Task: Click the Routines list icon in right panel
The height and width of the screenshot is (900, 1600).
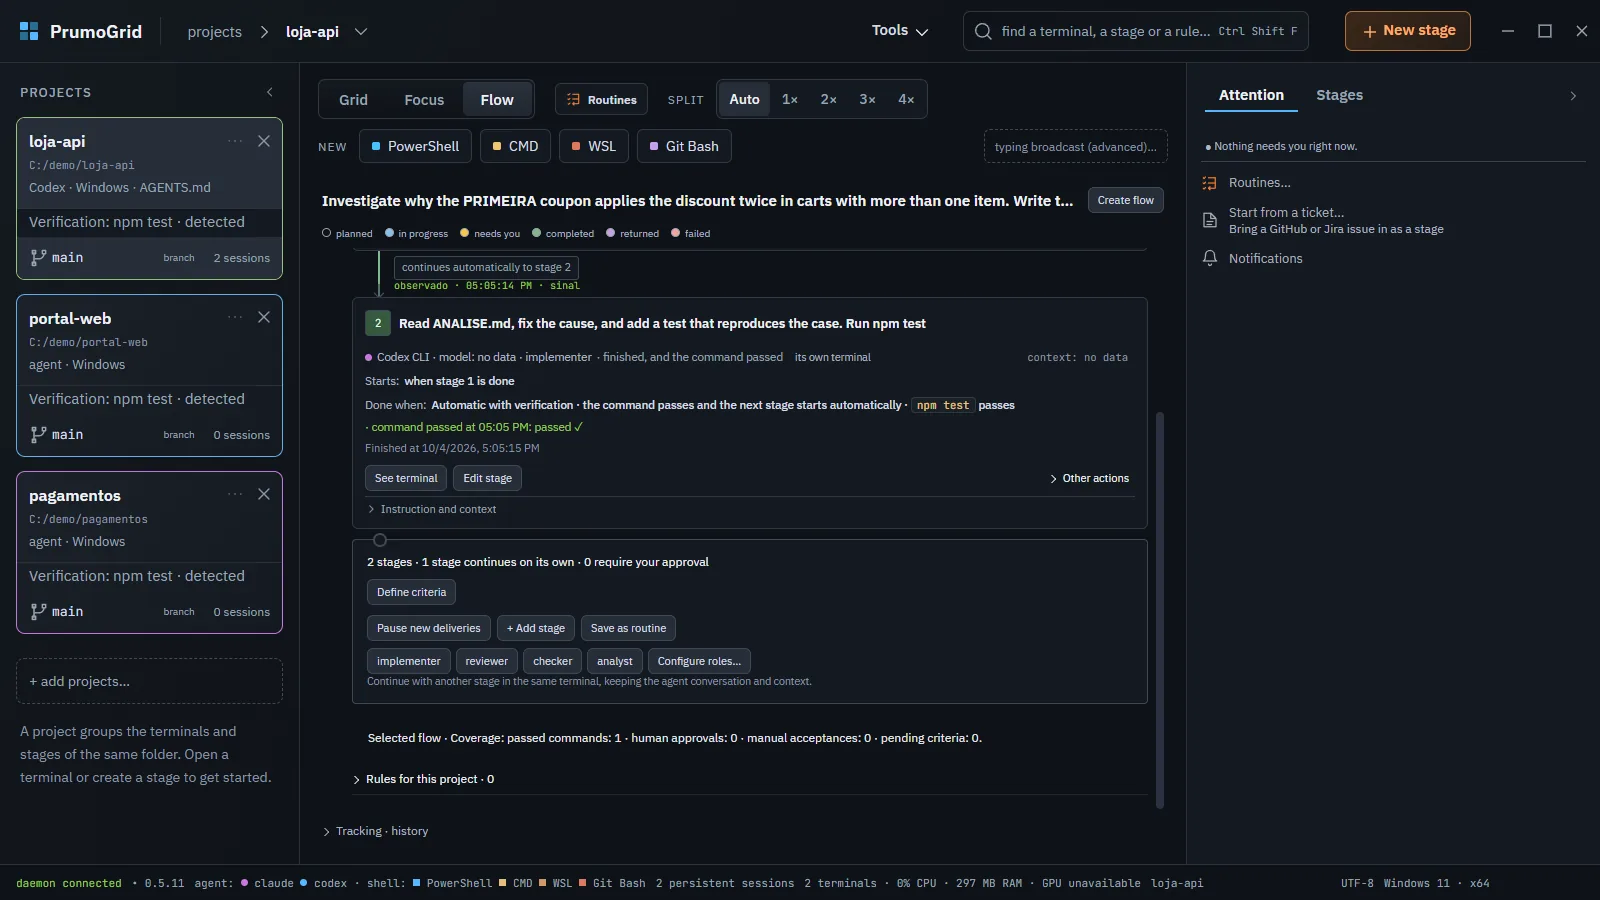Action: [1209, 183]
